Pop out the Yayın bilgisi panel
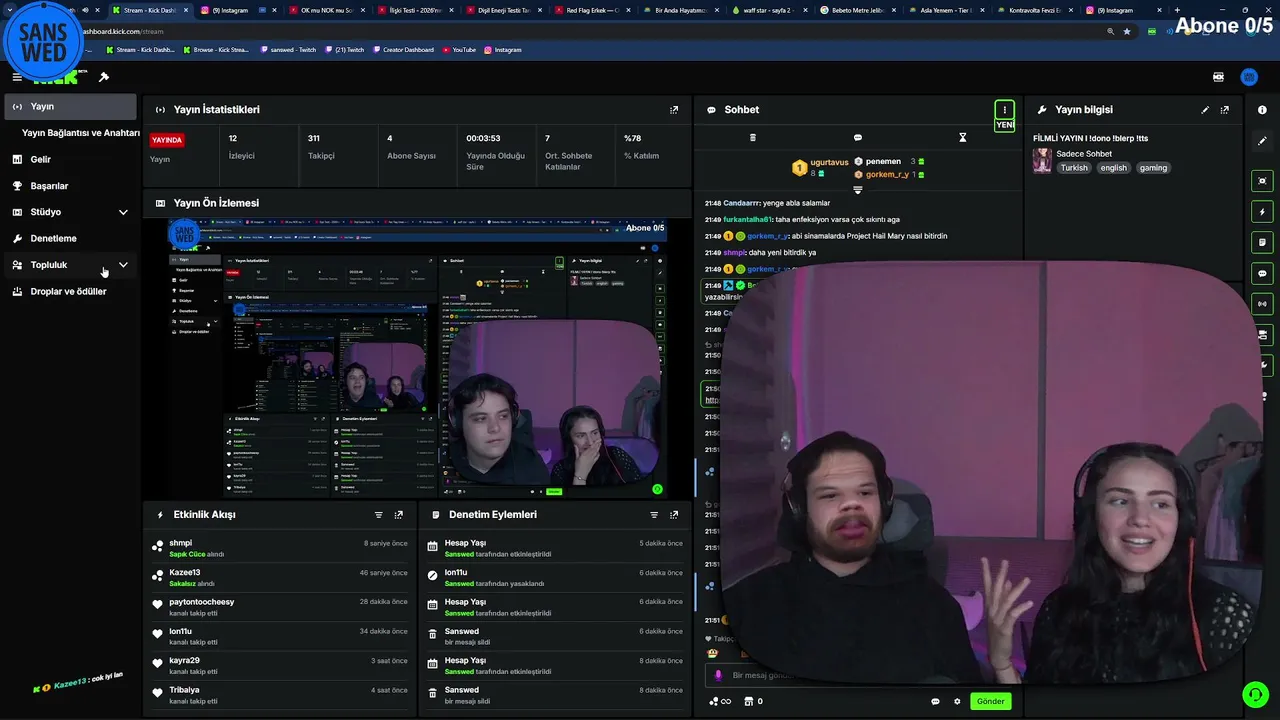 click(x=1225, y=110)
